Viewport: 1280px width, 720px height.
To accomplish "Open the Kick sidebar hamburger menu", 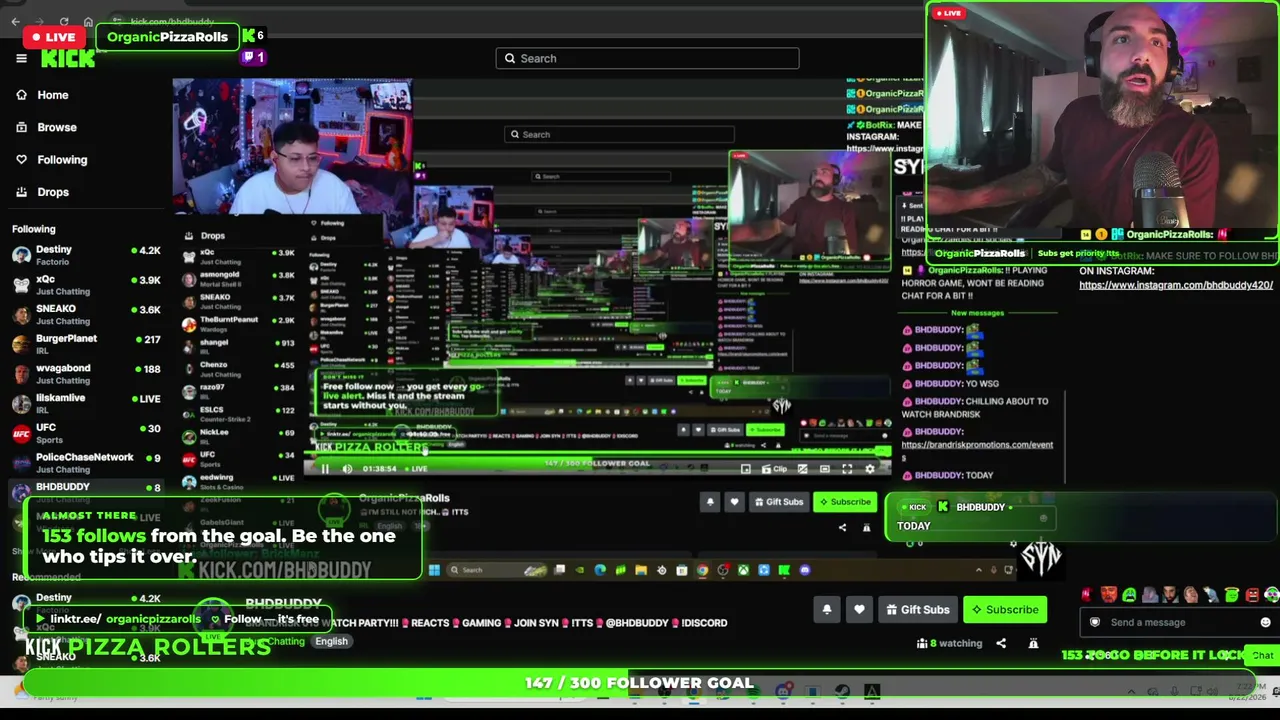I will (x=21, y=58).
